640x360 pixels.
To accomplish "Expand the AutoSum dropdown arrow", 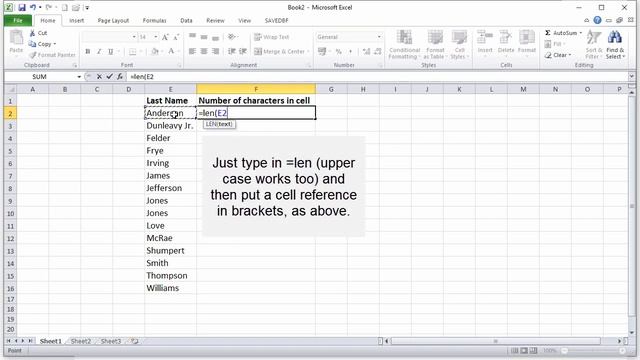I will 580,33.
